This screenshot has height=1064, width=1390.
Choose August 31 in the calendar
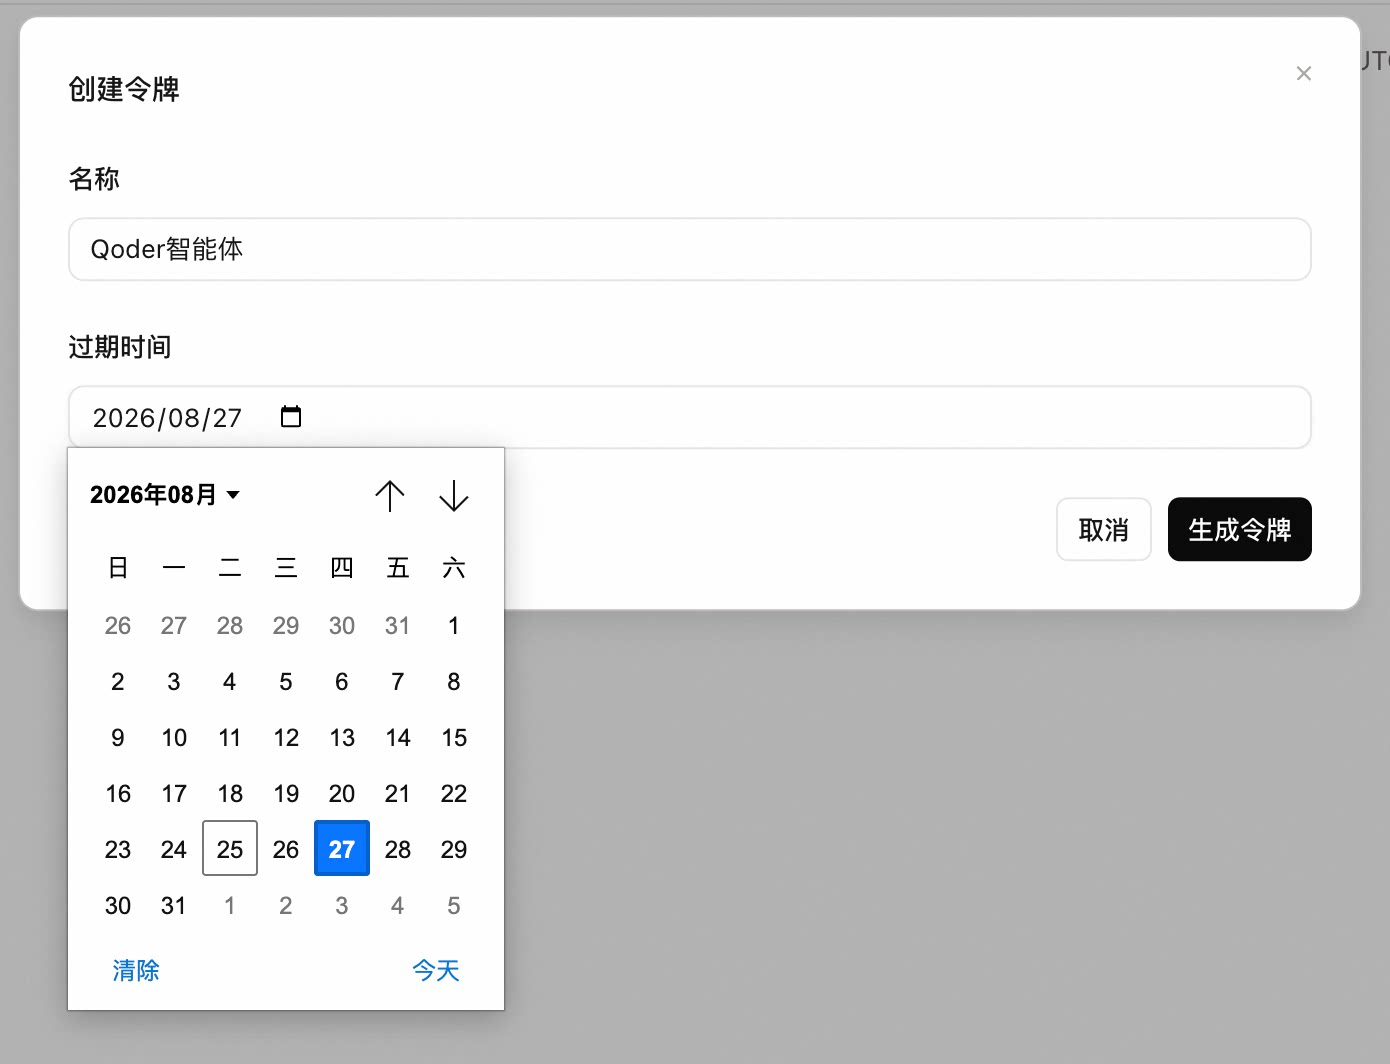[x=174, y=905]
